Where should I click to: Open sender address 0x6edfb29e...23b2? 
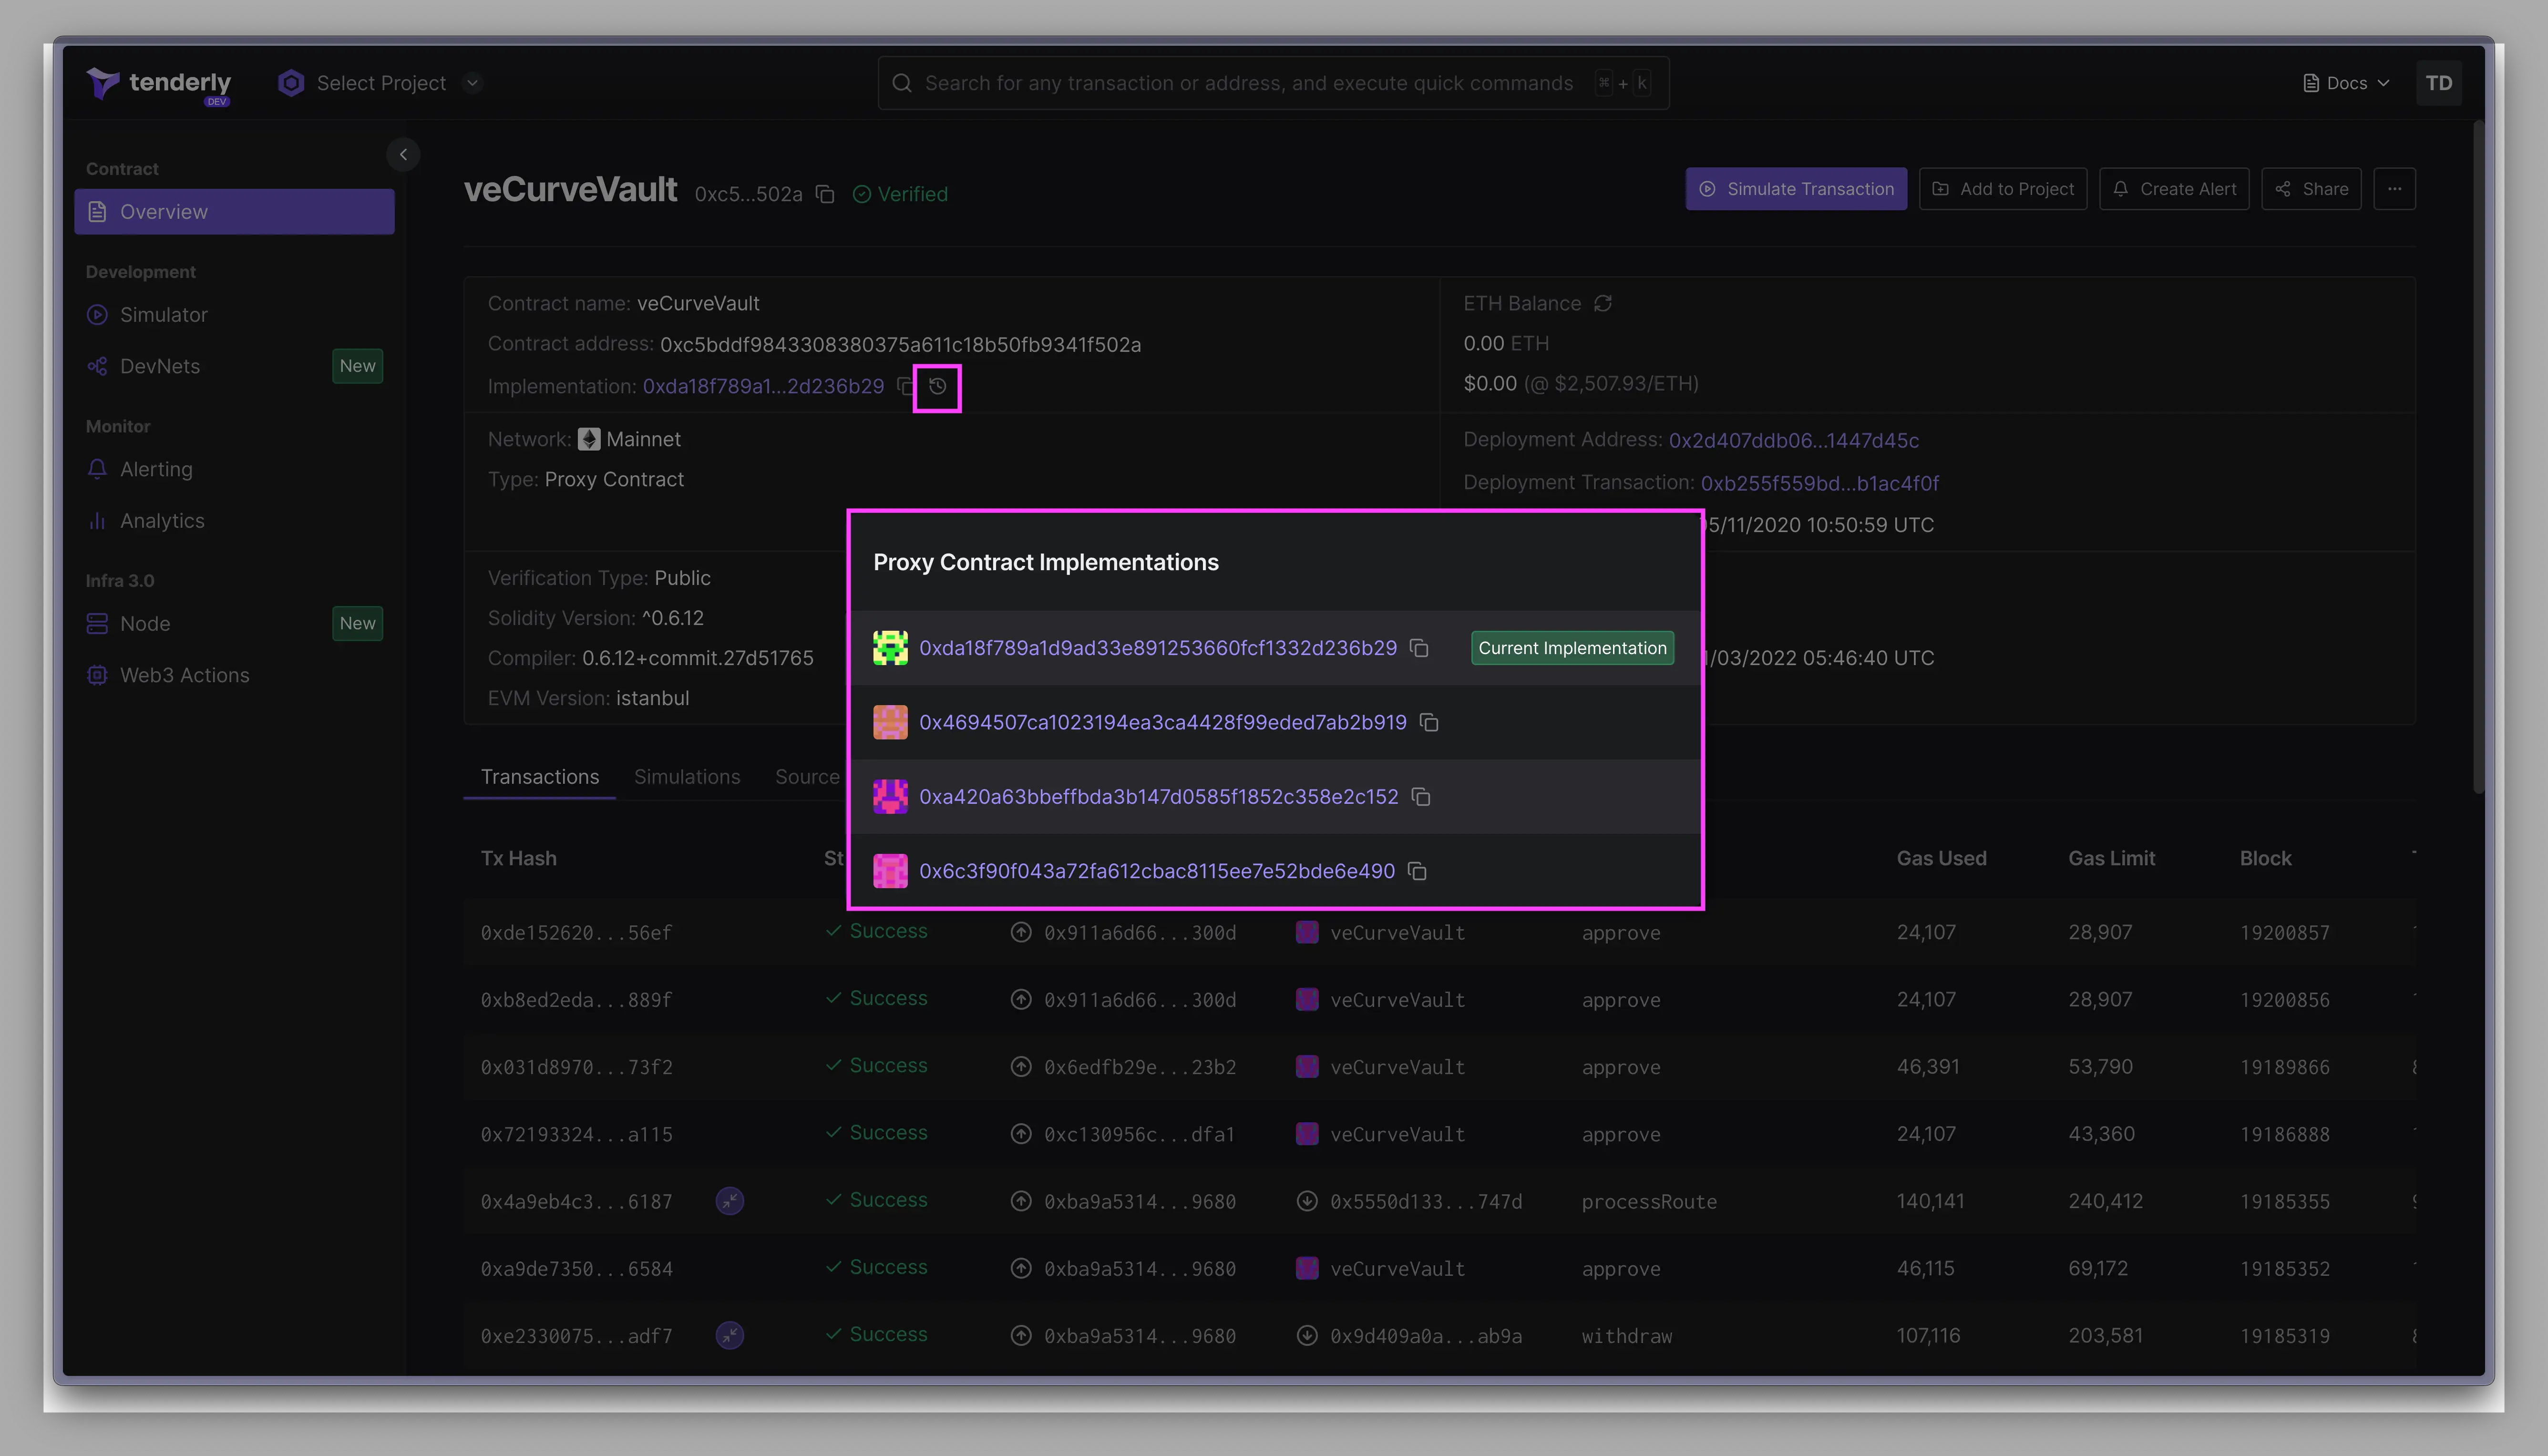[x=1140, y=1067]
